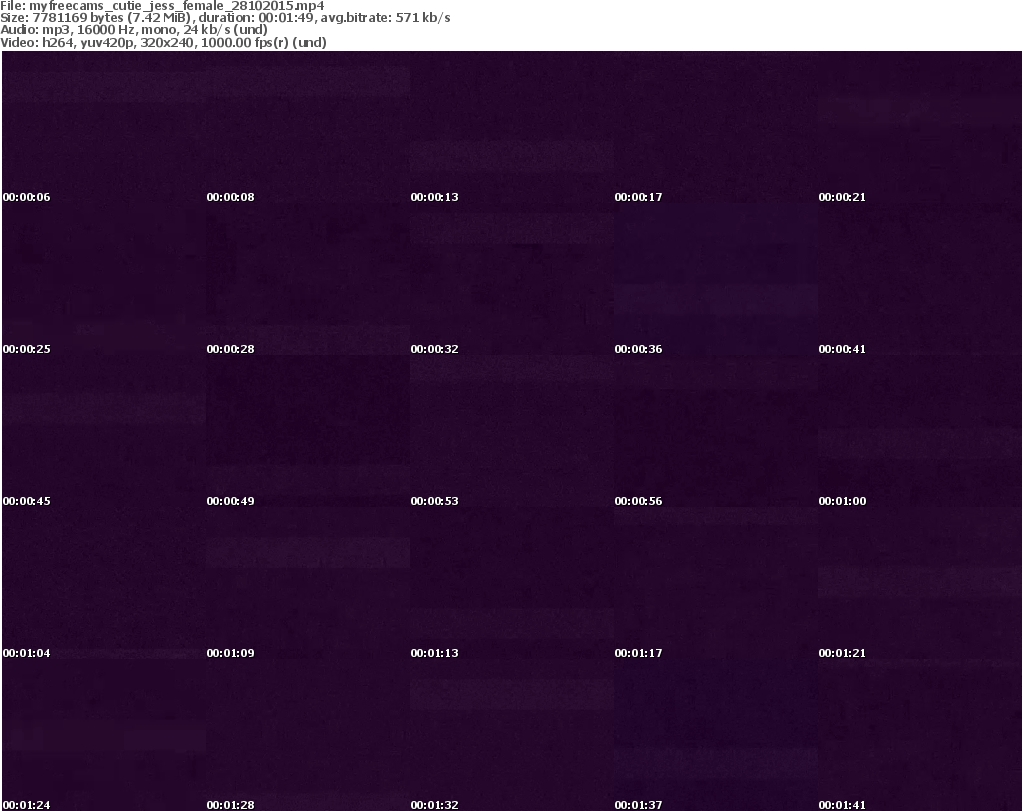The width and height of the screenshot is (1024, 811).
Task: Select the thumbnail frame at 00:00:17
Action: tap(716, 127)
